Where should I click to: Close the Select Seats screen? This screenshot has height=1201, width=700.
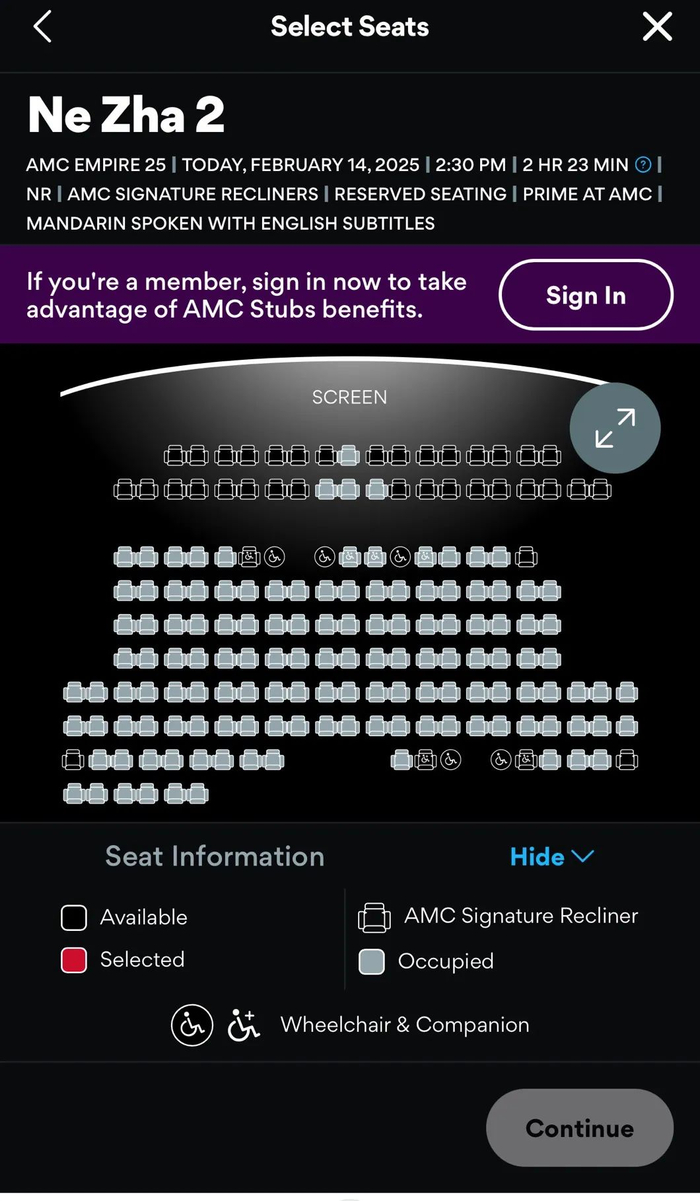pos(657,27)
